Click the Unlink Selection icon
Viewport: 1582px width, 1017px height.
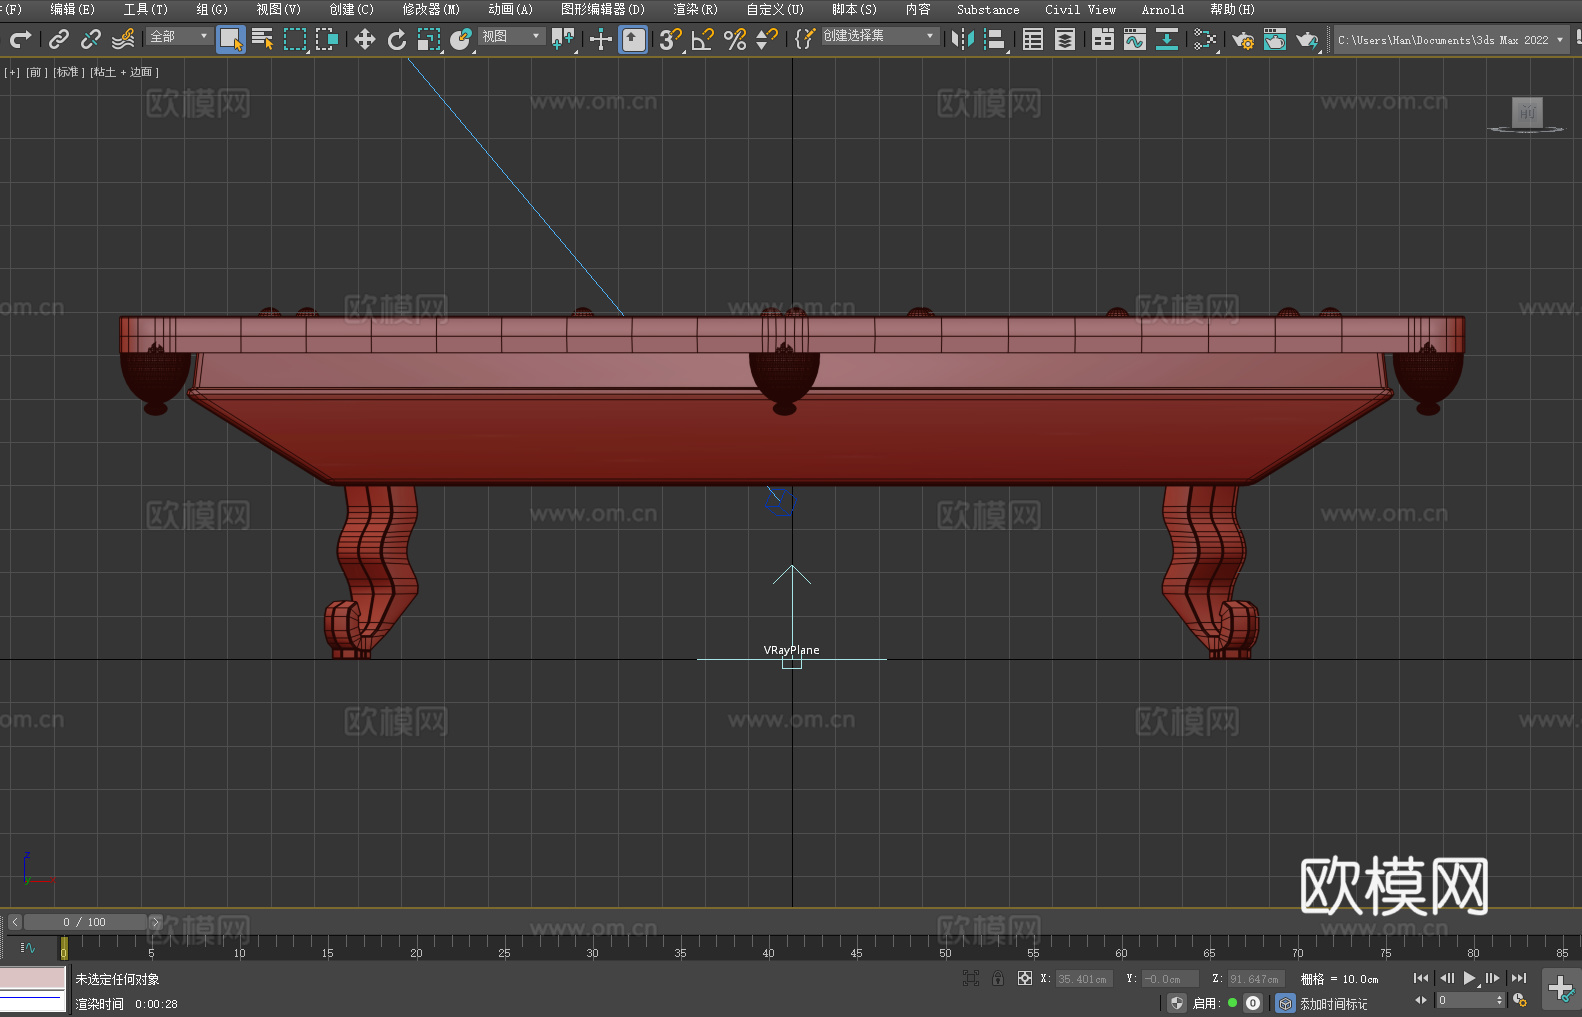tap(91, 39)
